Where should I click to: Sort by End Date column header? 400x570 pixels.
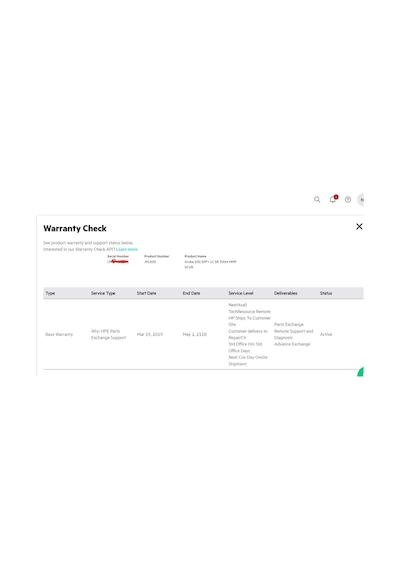191,293
